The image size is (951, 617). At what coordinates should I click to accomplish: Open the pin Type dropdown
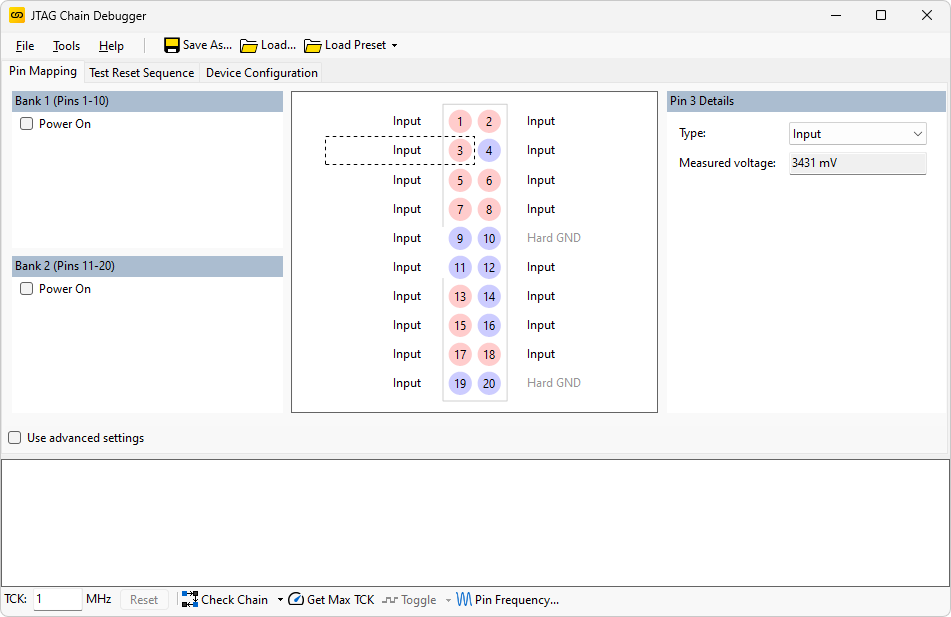pyautogui.click(x=858, y=134)
